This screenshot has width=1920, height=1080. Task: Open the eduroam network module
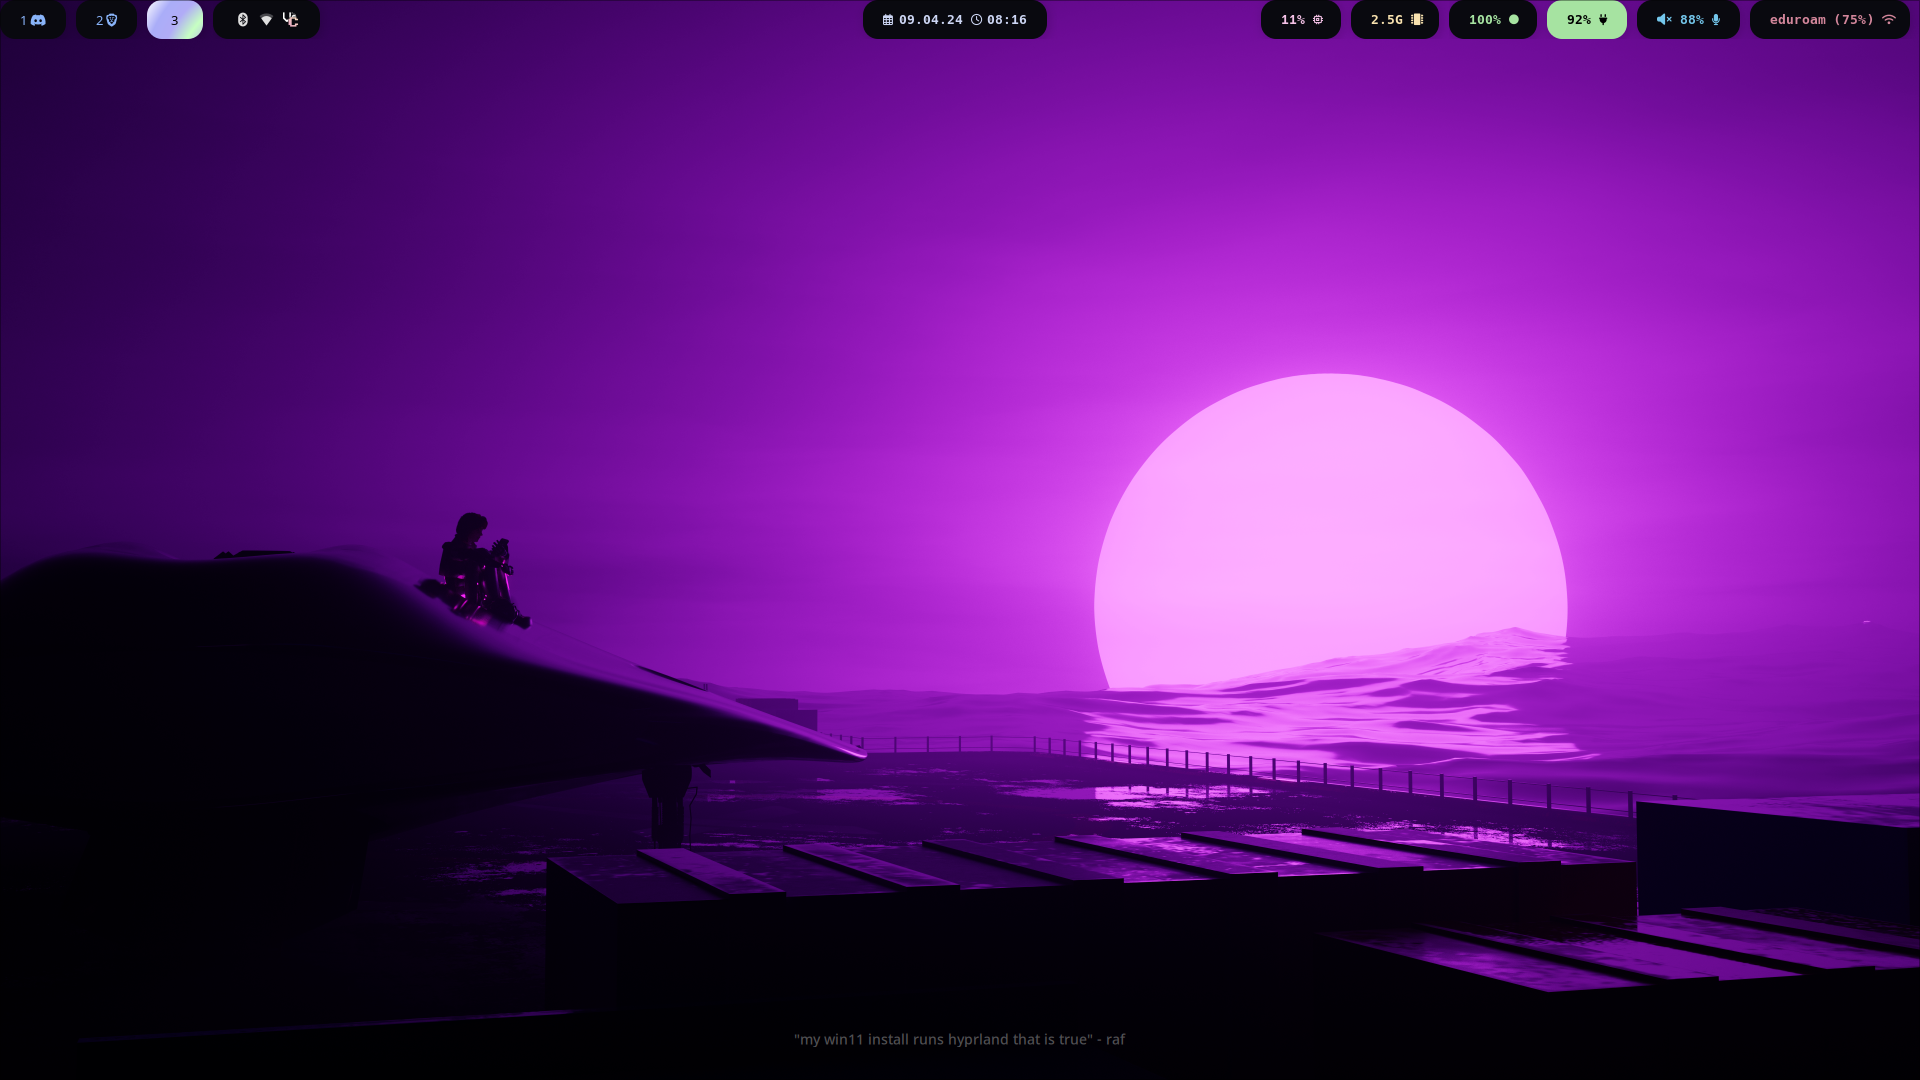click(x=1821, y=20)
